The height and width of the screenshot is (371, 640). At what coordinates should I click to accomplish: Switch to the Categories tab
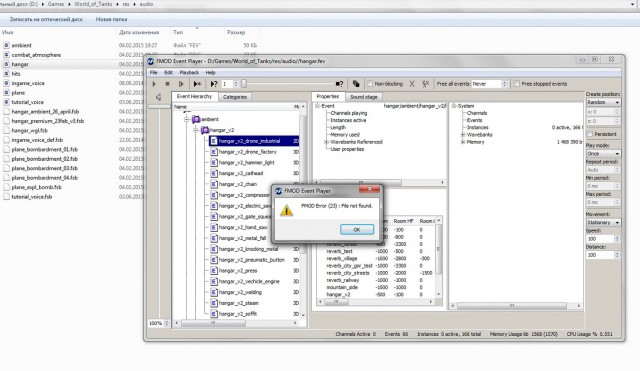pyautogui.click(x=235, y=97)
